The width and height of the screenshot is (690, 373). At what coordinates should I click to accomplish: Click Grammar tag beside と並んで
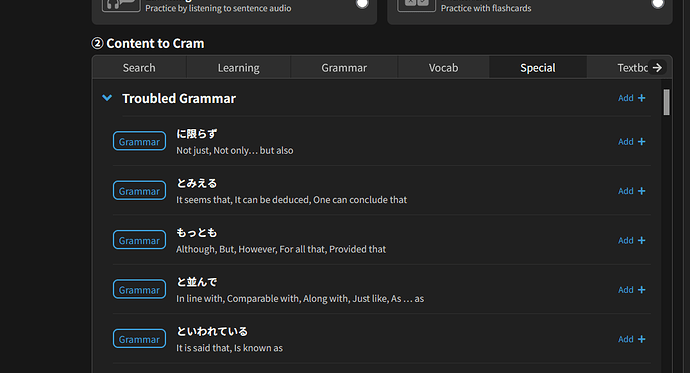(139, 290)
